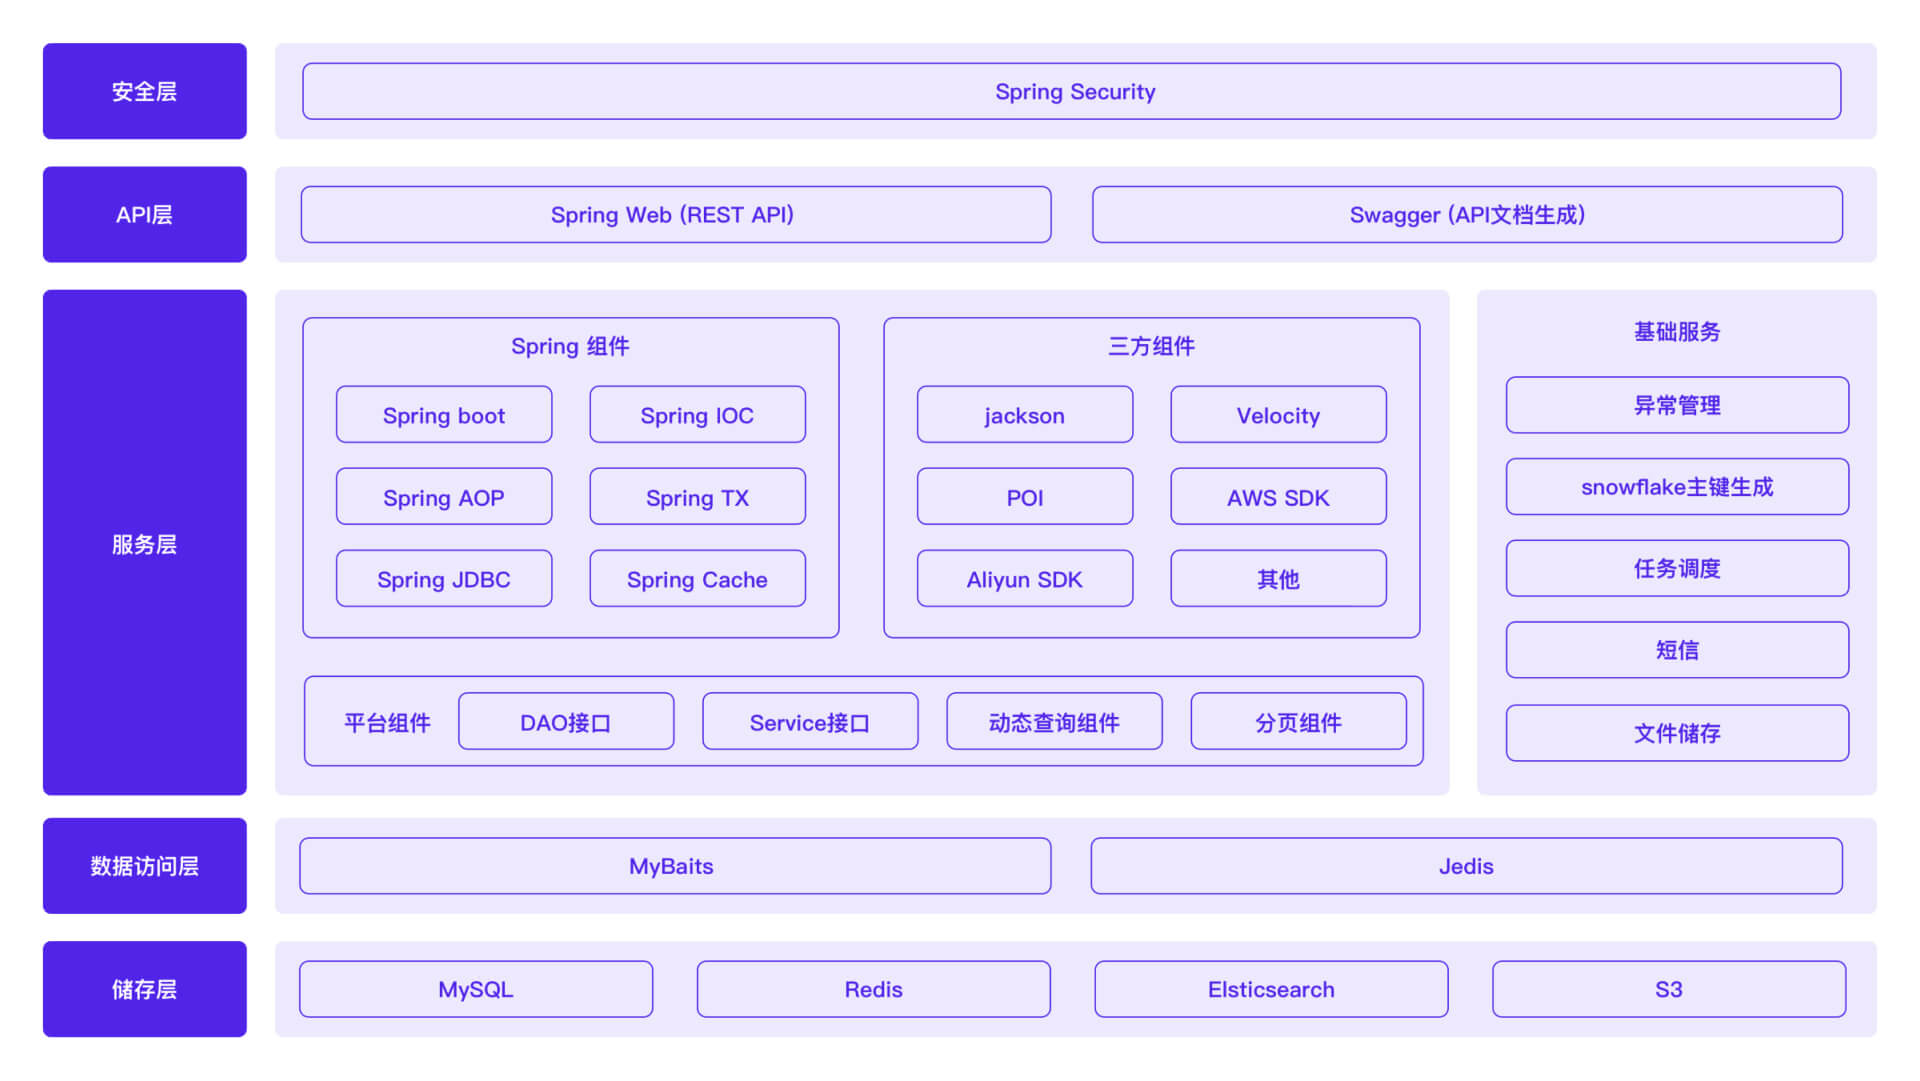Select the 文件储存 box
Image resolution: width=1920 pixels, height=1081 pixels.
pos(1677,733)
